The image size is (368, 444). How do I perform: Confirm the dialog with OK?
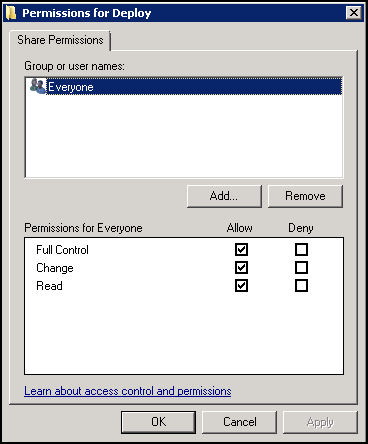click(x=158, y=422)
